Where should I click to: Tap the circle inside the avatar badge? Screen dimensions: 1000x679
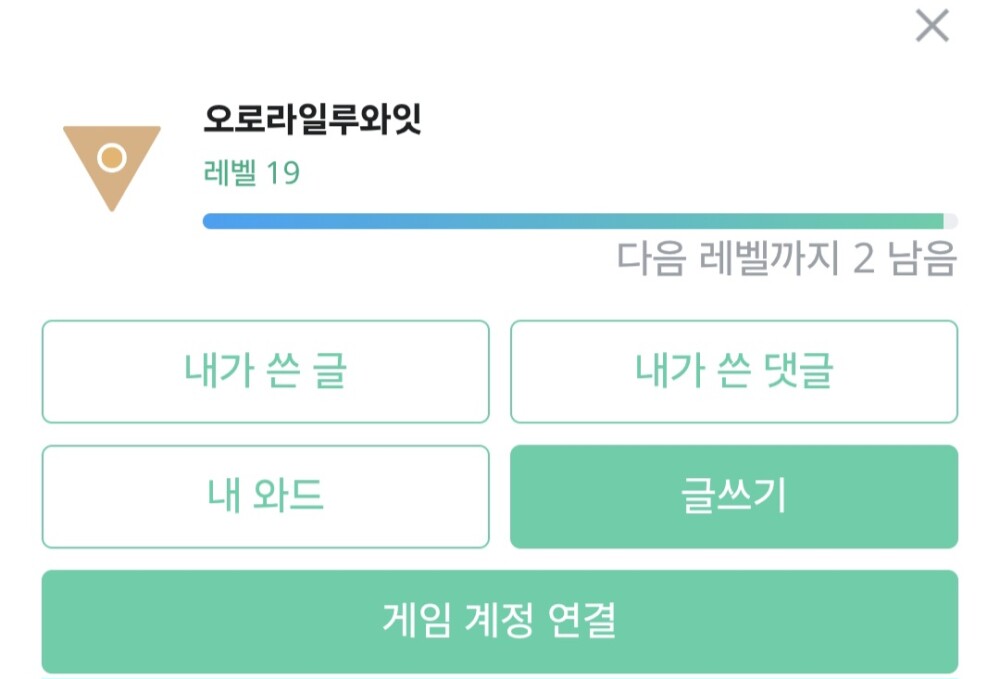(112, 158)
